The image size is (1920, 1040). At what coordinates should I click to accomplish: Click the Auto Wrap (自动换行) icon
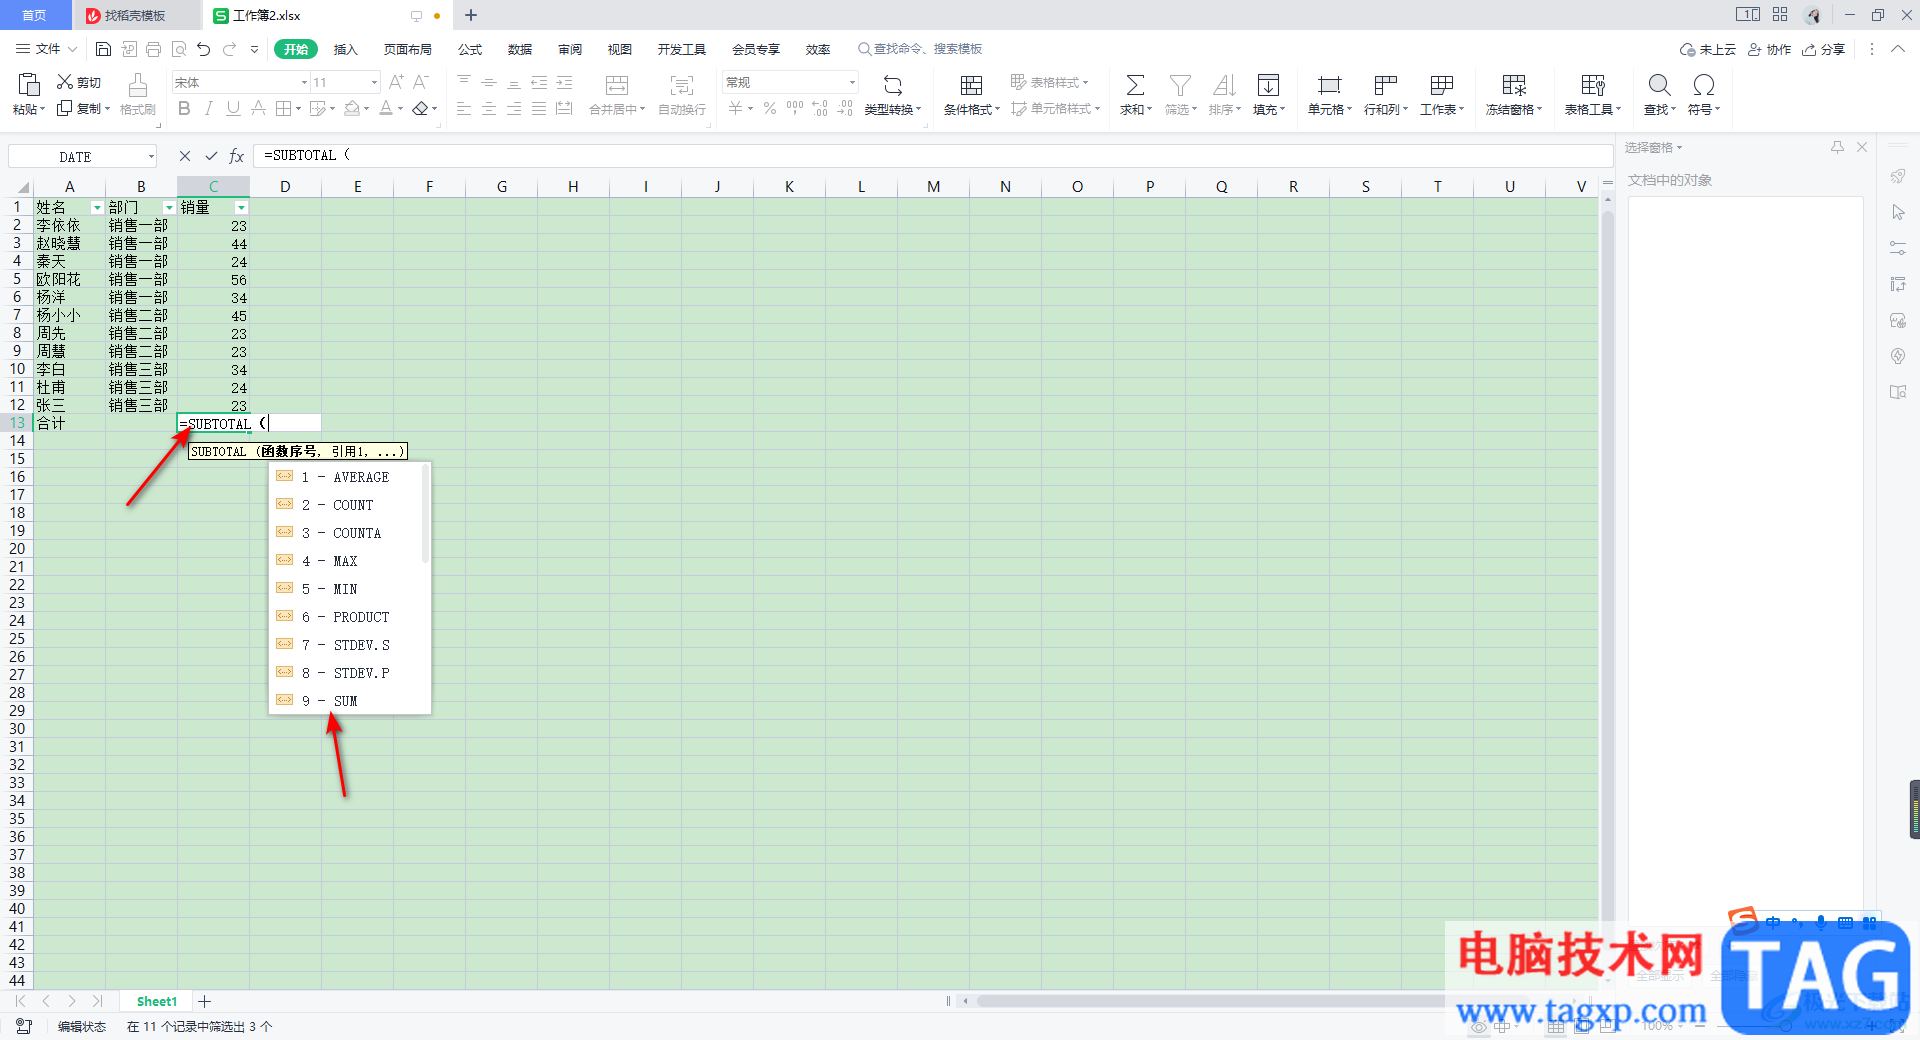(682, 85)
